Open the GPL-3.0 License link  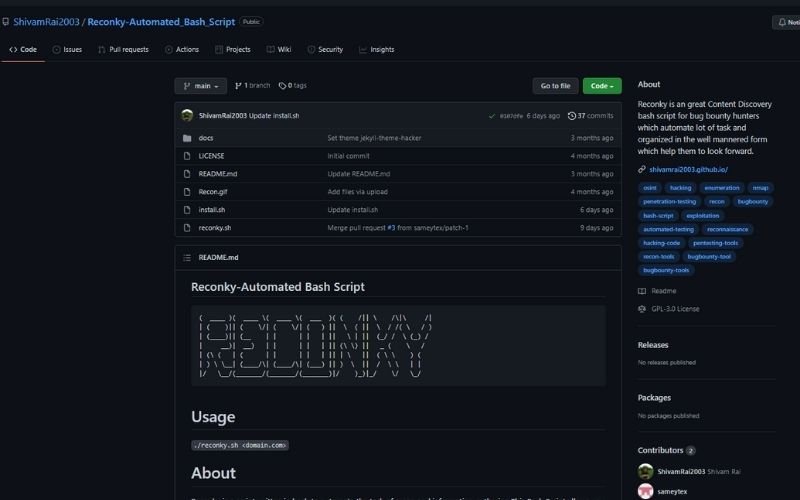[669, 309]
